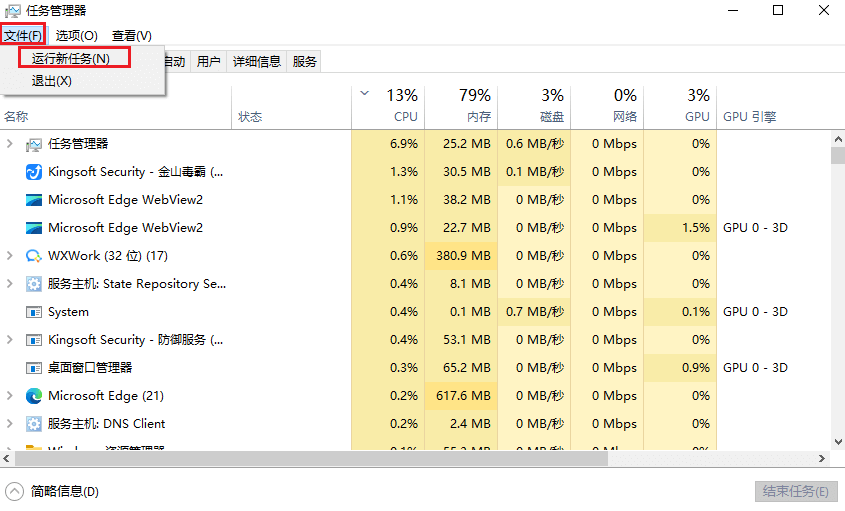Sort by the 网络 column header

pyautogui.click(x=607, y=107)
